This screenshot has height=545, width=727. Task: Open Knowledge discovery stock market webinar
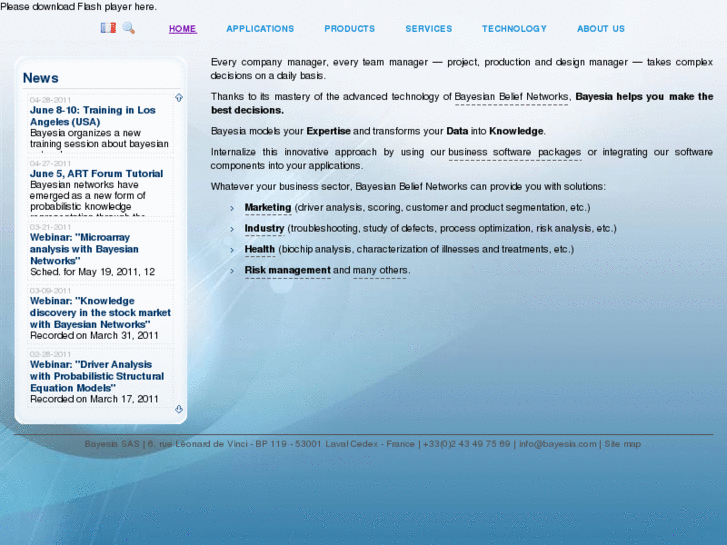[100, 313]
